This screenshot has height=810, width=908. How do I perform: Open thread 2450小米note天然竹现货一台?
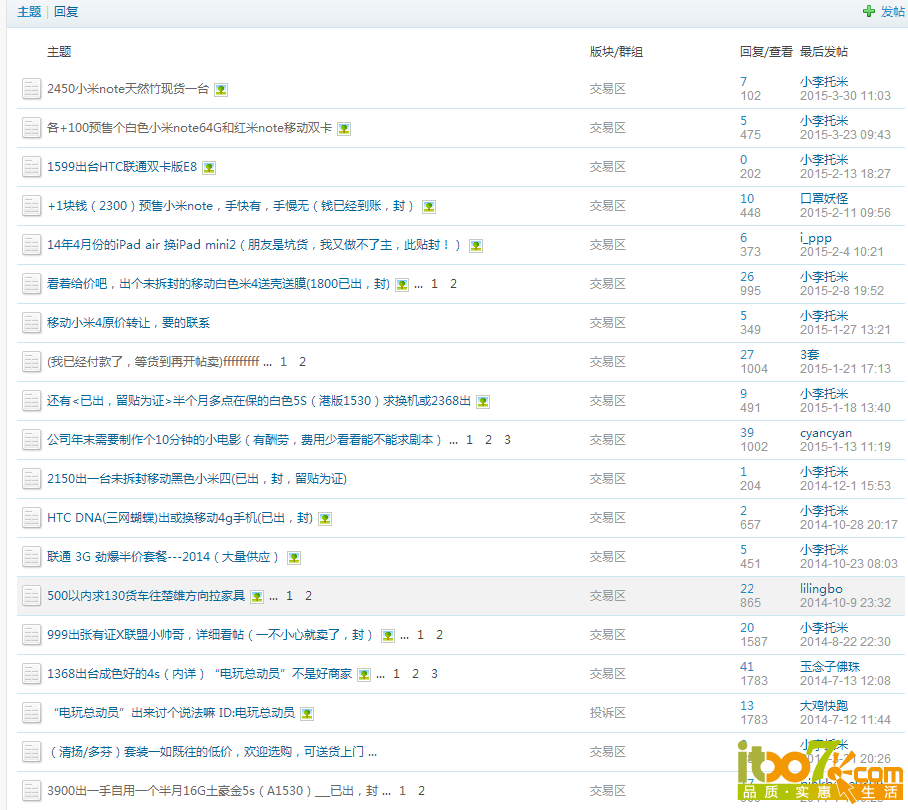[x=128, y=89]
